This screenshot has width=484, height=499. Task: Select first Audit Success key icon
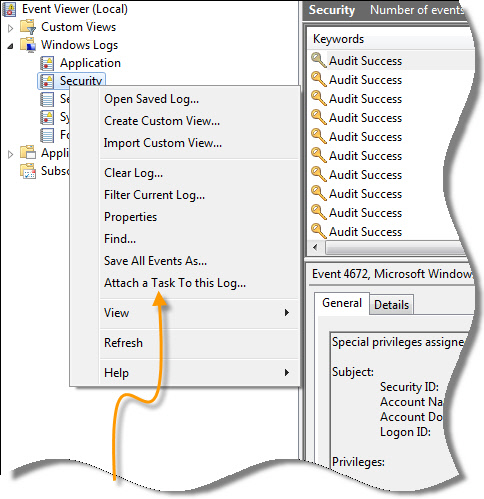tap(319, 60)
